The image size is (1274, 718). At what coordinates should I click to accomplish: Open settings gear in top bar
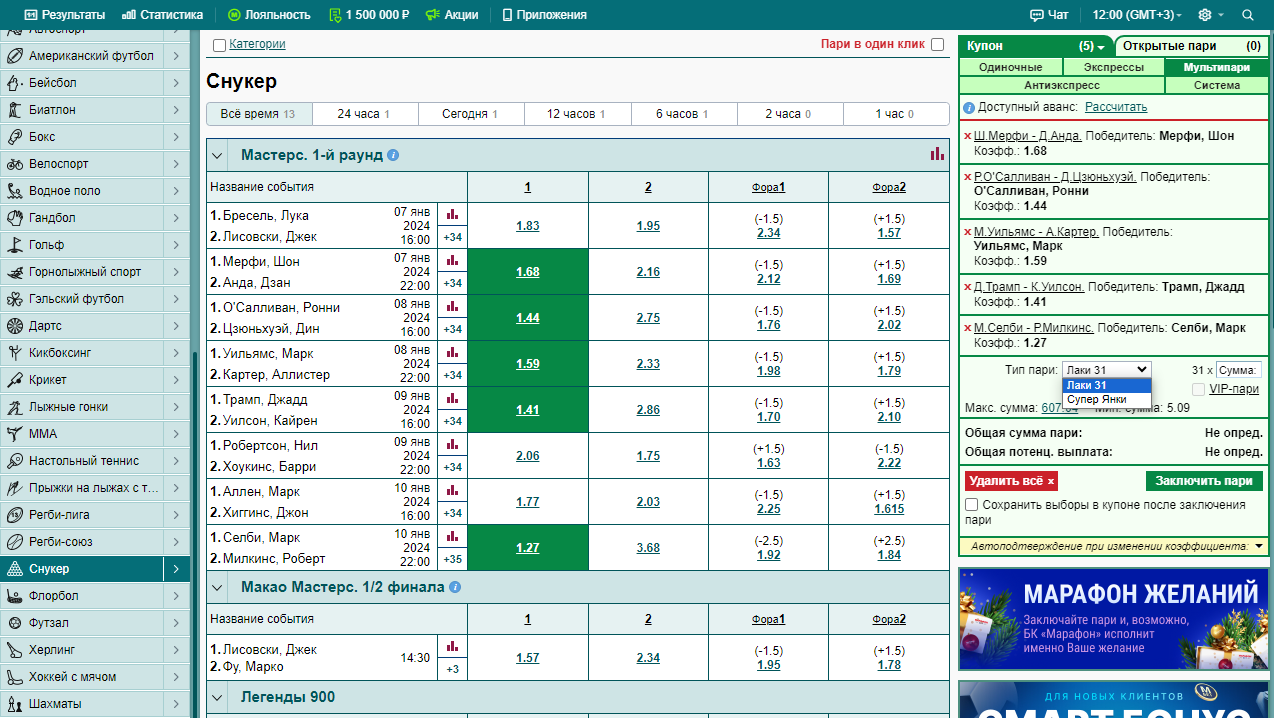[x=1205, y=15]
